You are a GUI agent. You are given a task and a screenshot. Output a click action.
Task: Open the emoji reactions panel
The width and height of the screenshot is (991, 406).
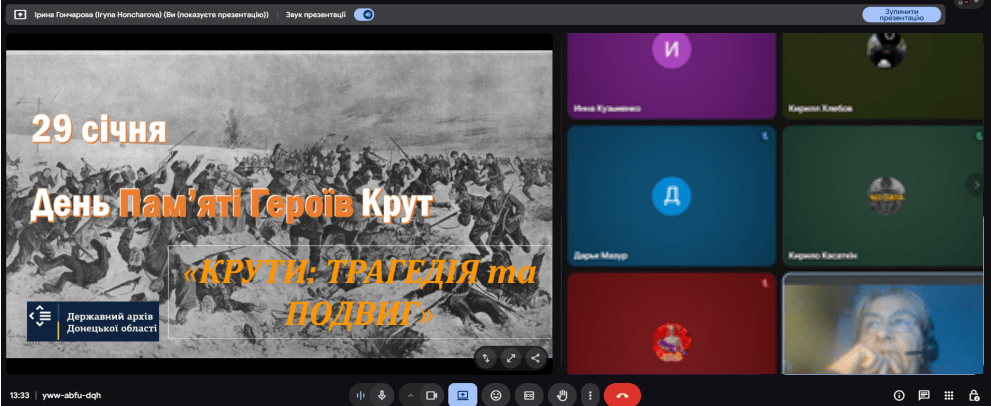pos(496,395)
